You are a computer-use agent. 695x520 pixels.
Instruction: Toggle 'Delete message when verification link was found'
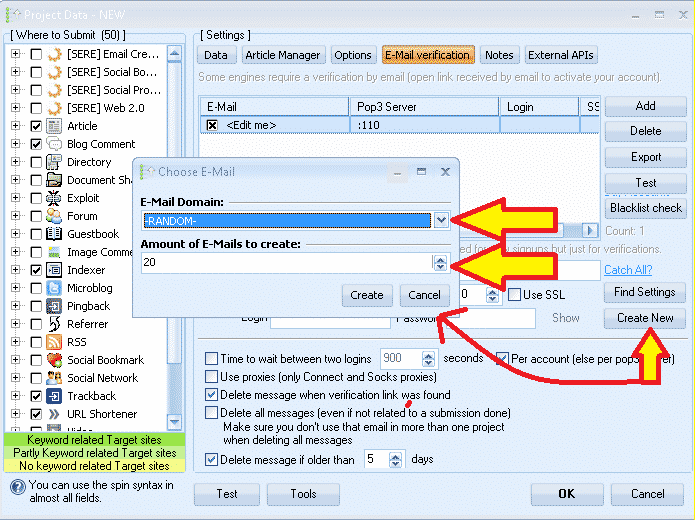click(x=211, y=395)
